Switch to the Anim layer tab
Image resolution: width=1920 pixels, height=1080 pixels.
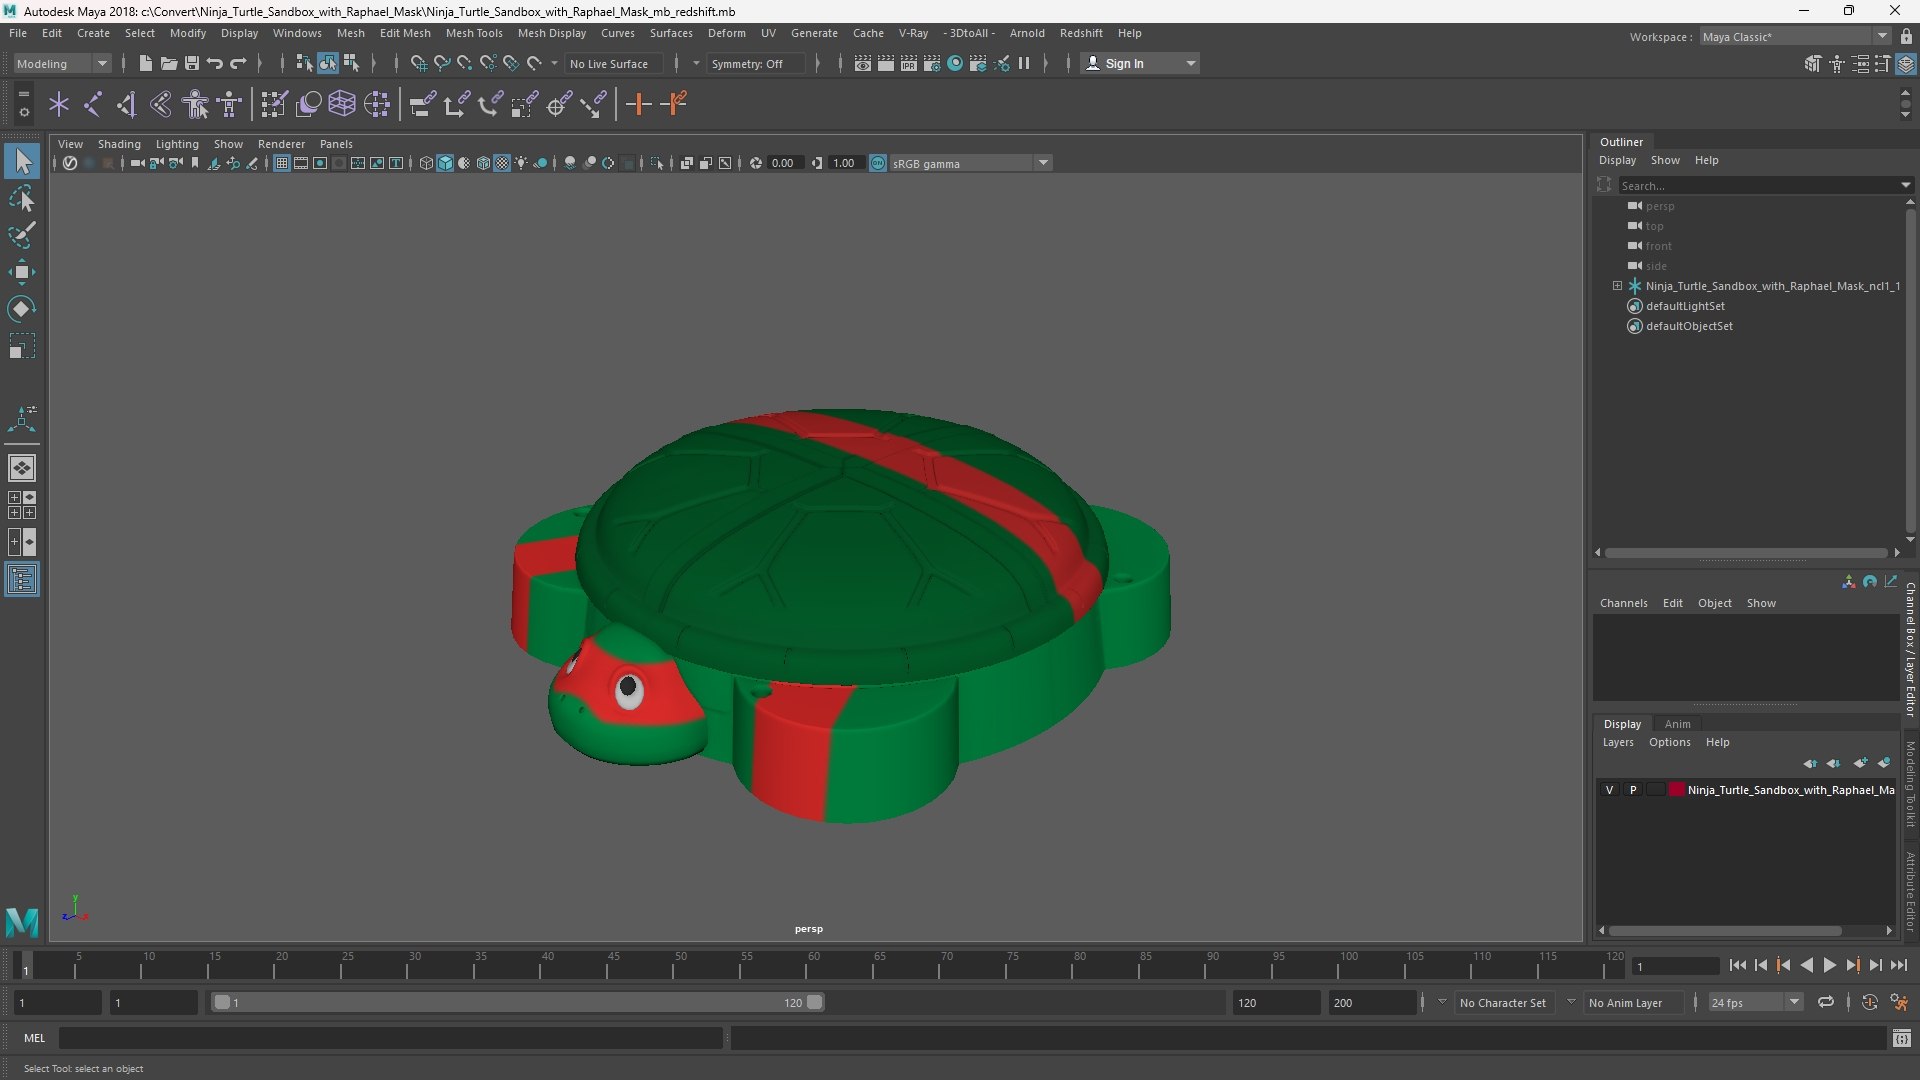1677,724
